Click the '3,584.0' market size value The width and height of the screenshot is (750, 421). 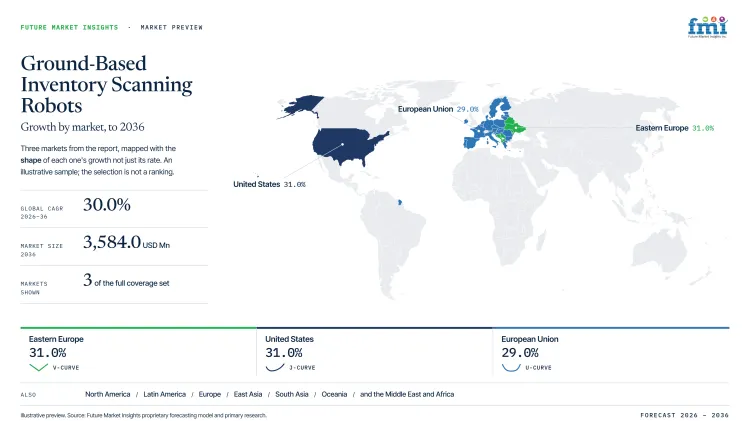(112, 242)
